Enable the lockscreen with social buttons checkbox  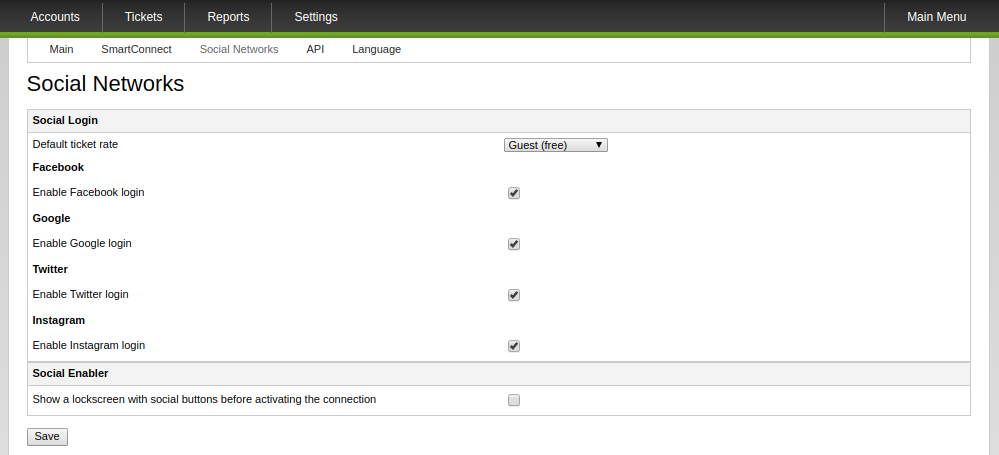click(x=514, y=400)
